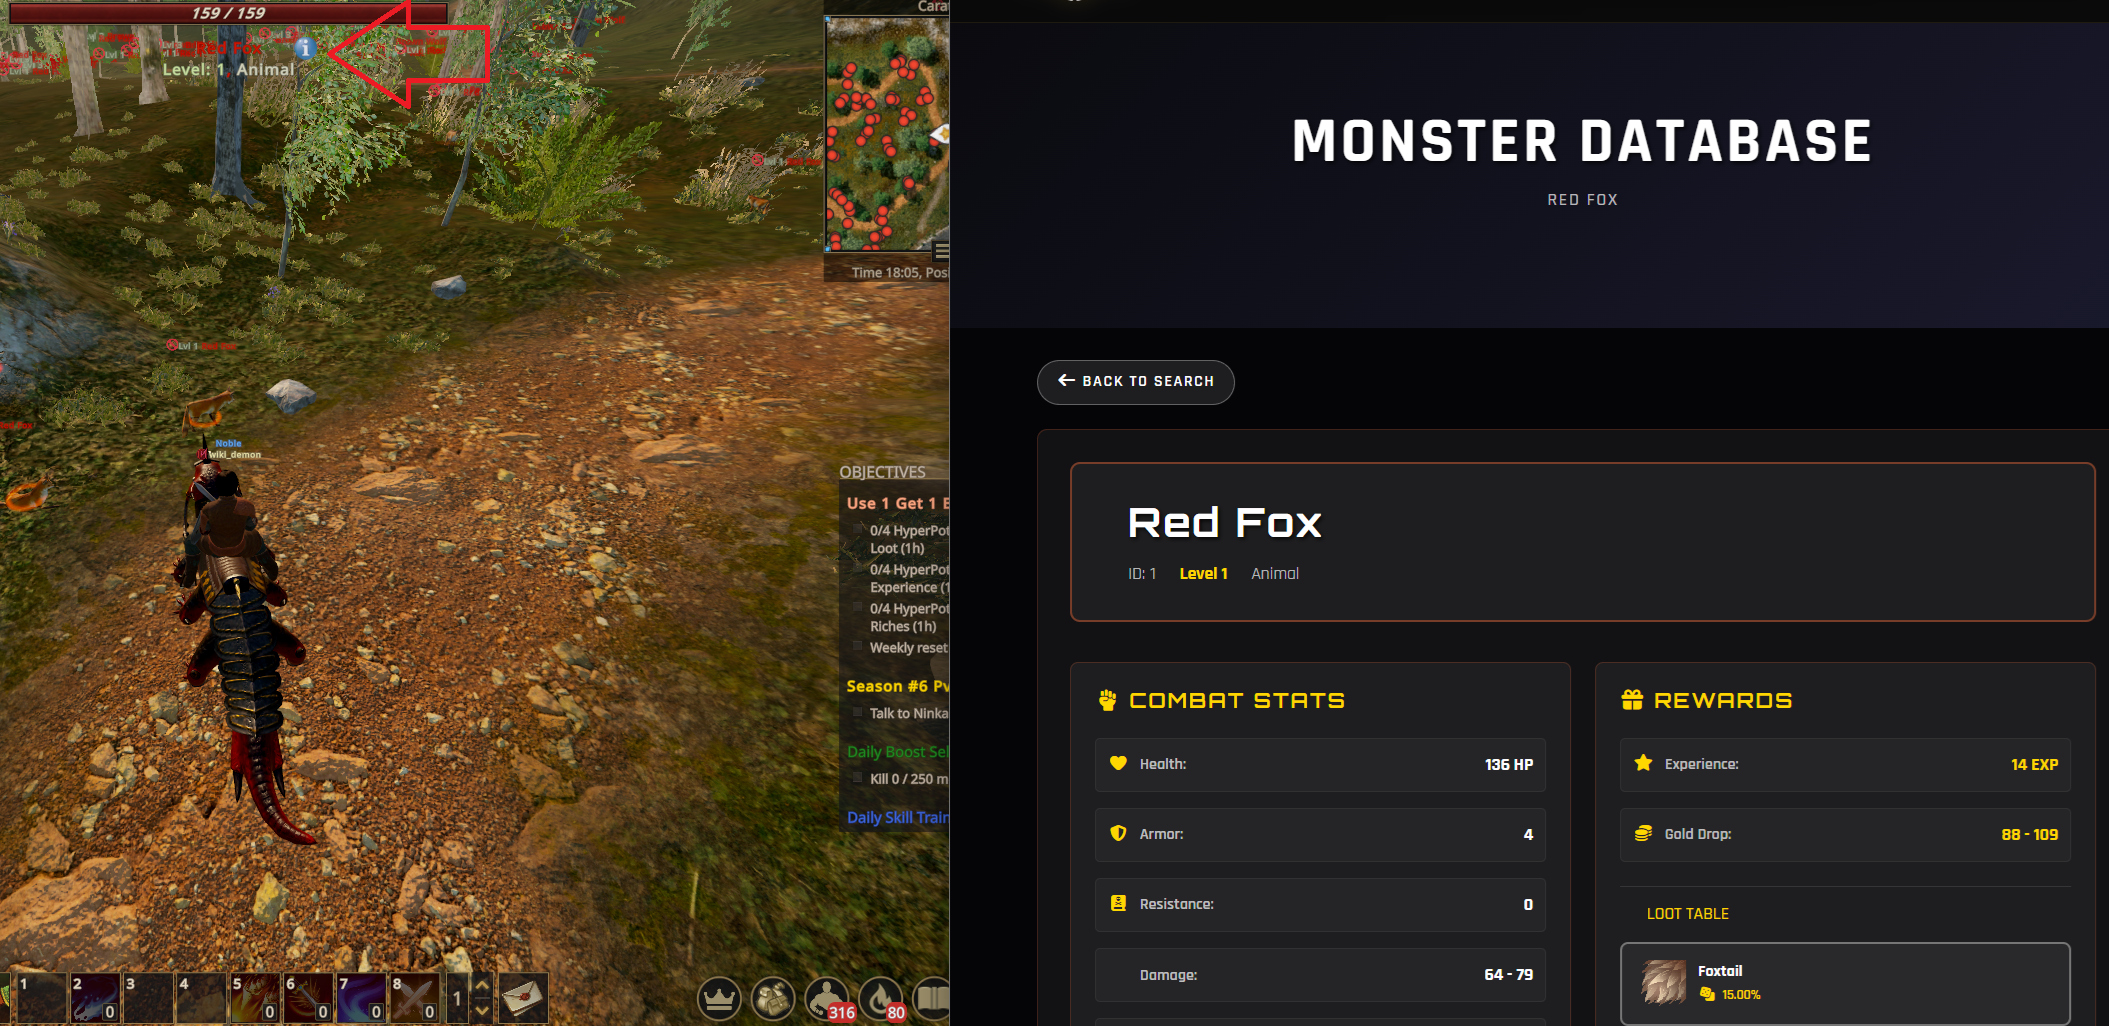Click the blue info icon beside Red Fox
2109x1026 pixels.
305,48
